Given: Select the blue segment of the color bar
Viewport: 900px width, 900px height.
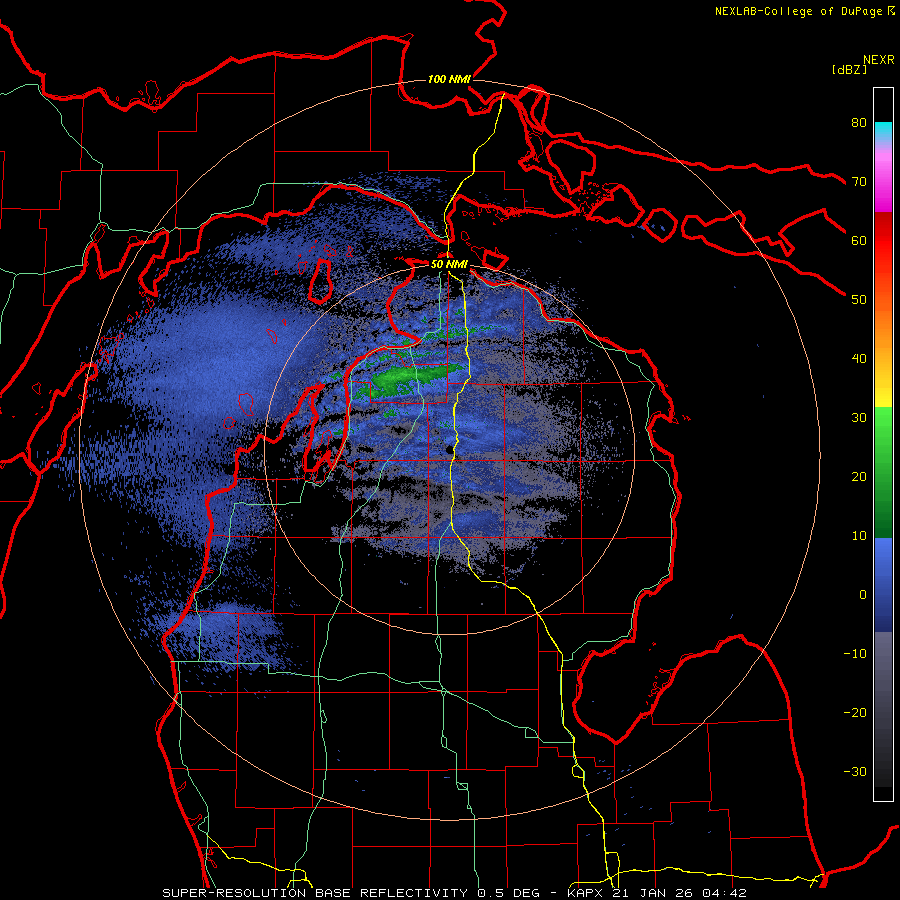Looking at the screenshot, I should tap(883, 585).
